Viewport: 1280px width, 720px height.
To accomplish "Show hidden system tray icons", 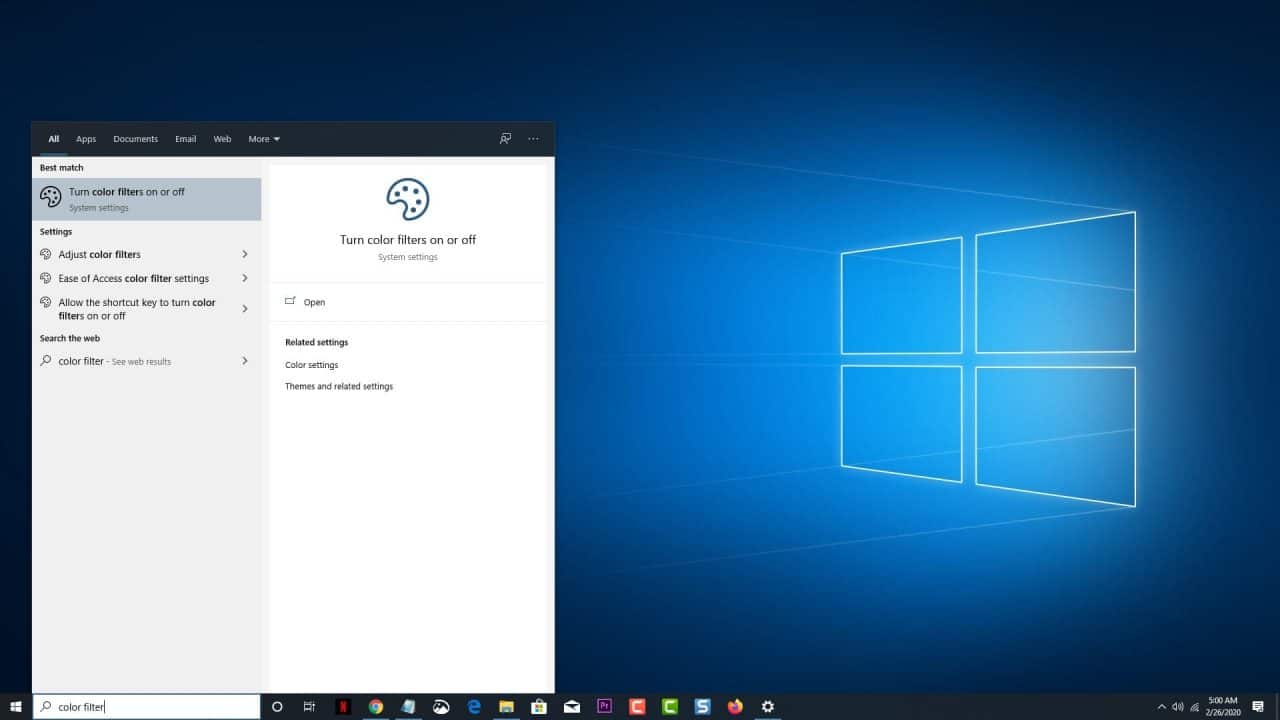I will pos(1161,707).
